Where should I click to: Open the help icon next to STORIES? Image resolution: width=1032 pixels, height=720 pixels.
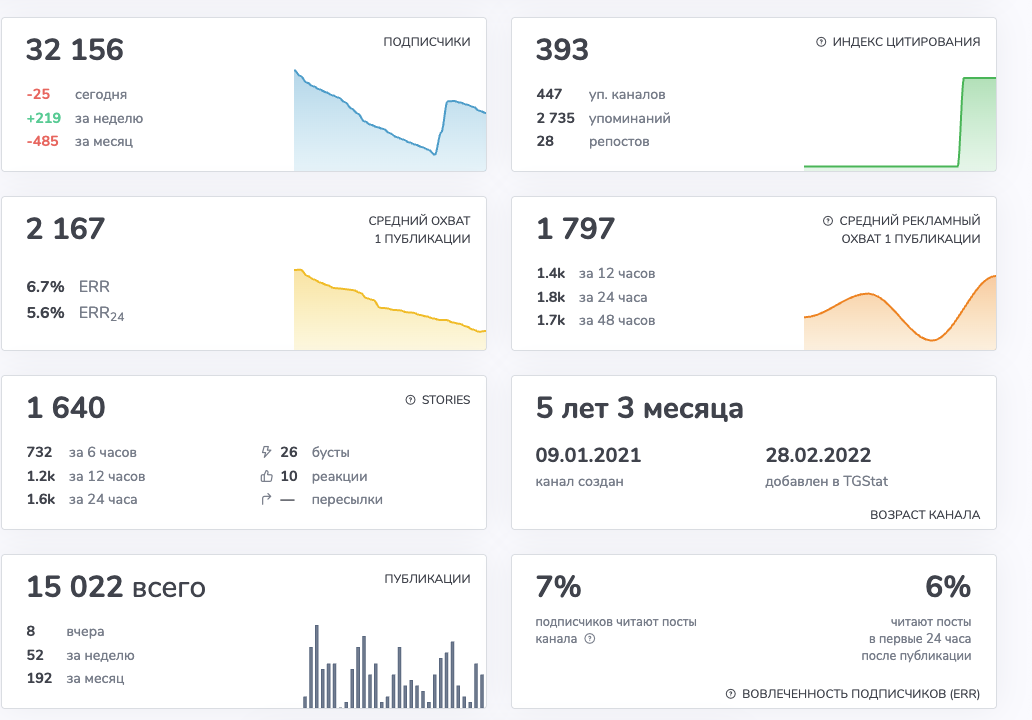tap(410, 400)
